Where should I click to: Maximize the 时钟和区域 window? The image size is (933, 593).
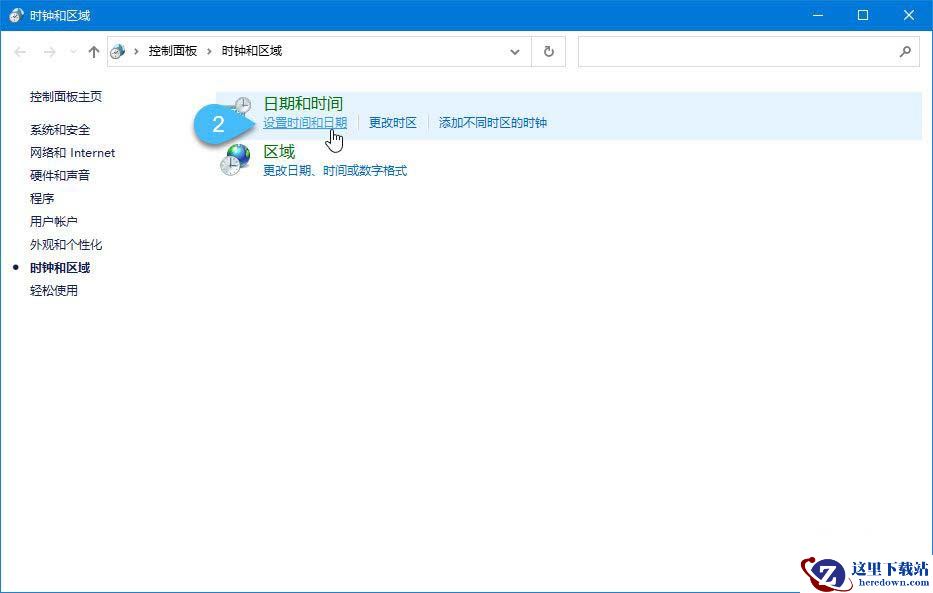pyautogui.click(x=863, y=15)
